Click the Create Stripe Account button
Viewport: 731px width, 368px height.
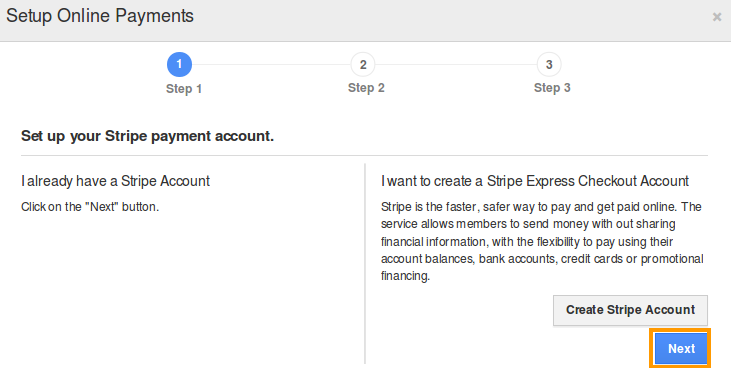630,310
